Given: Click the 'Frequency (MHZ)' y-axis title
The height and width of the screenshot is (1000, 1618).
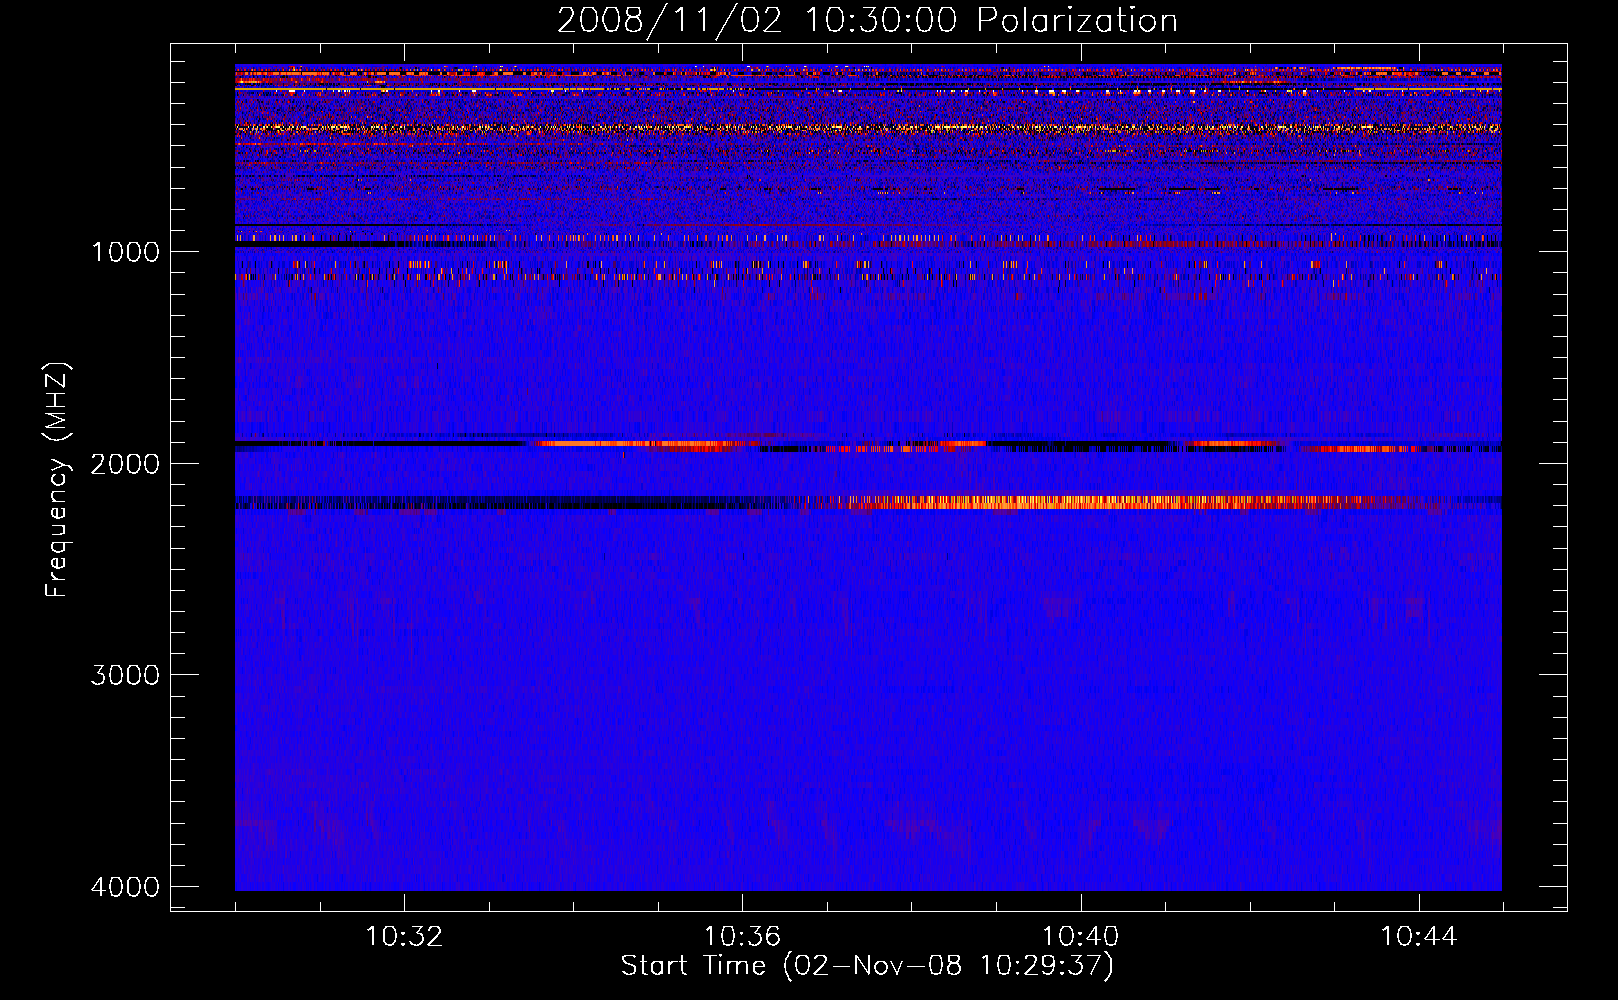Looking at the screenshot, I should click(x=57, y=480).
